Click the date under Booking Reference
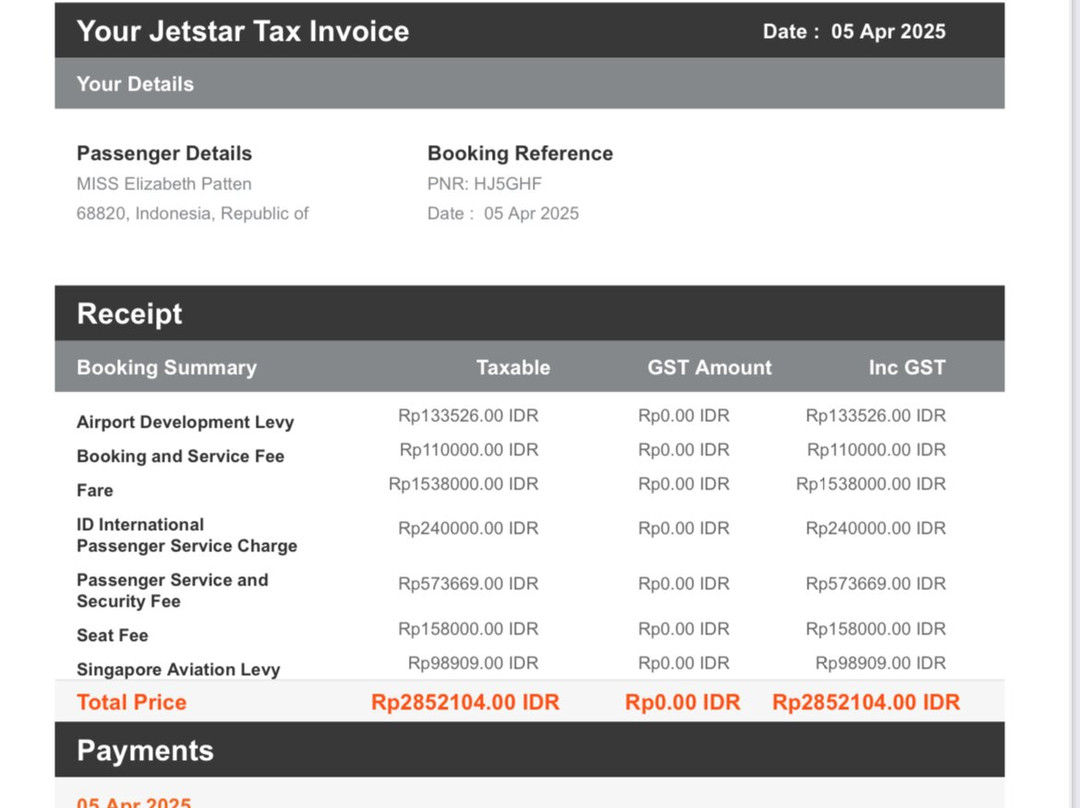This screenshot has height=808, width=1080. (503, 213)
